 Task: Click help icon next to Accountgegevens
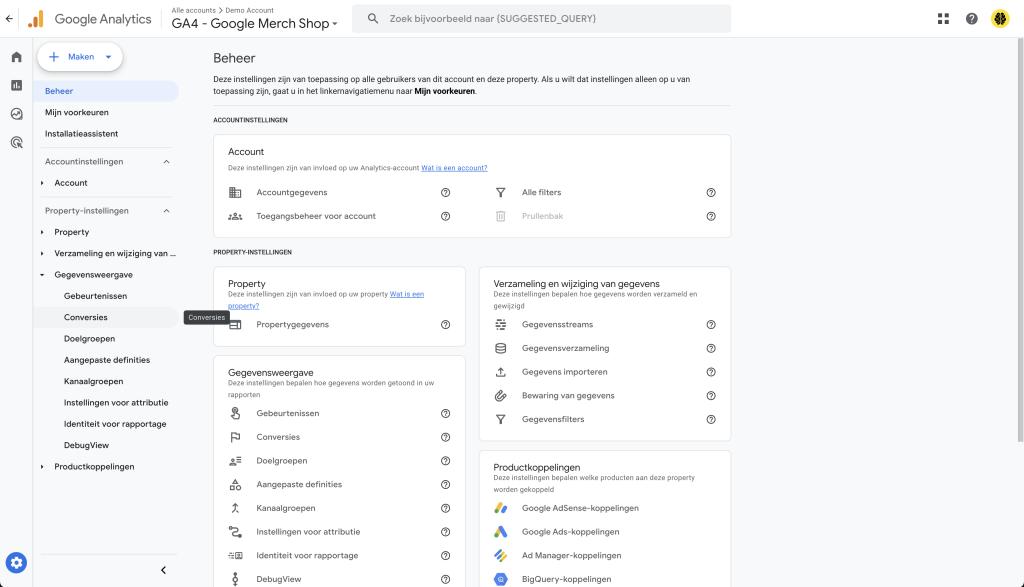(445, 193)
